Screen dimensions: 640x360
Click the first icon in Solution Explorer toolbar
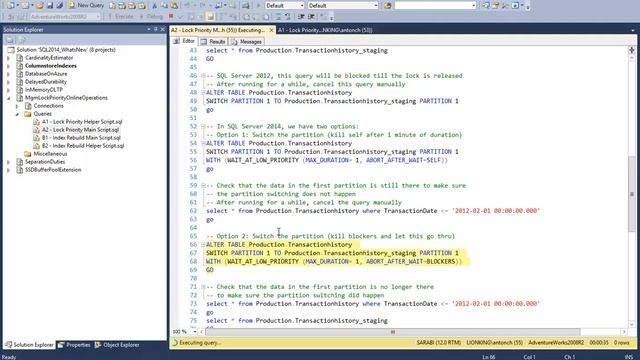[x=10, y=40]
